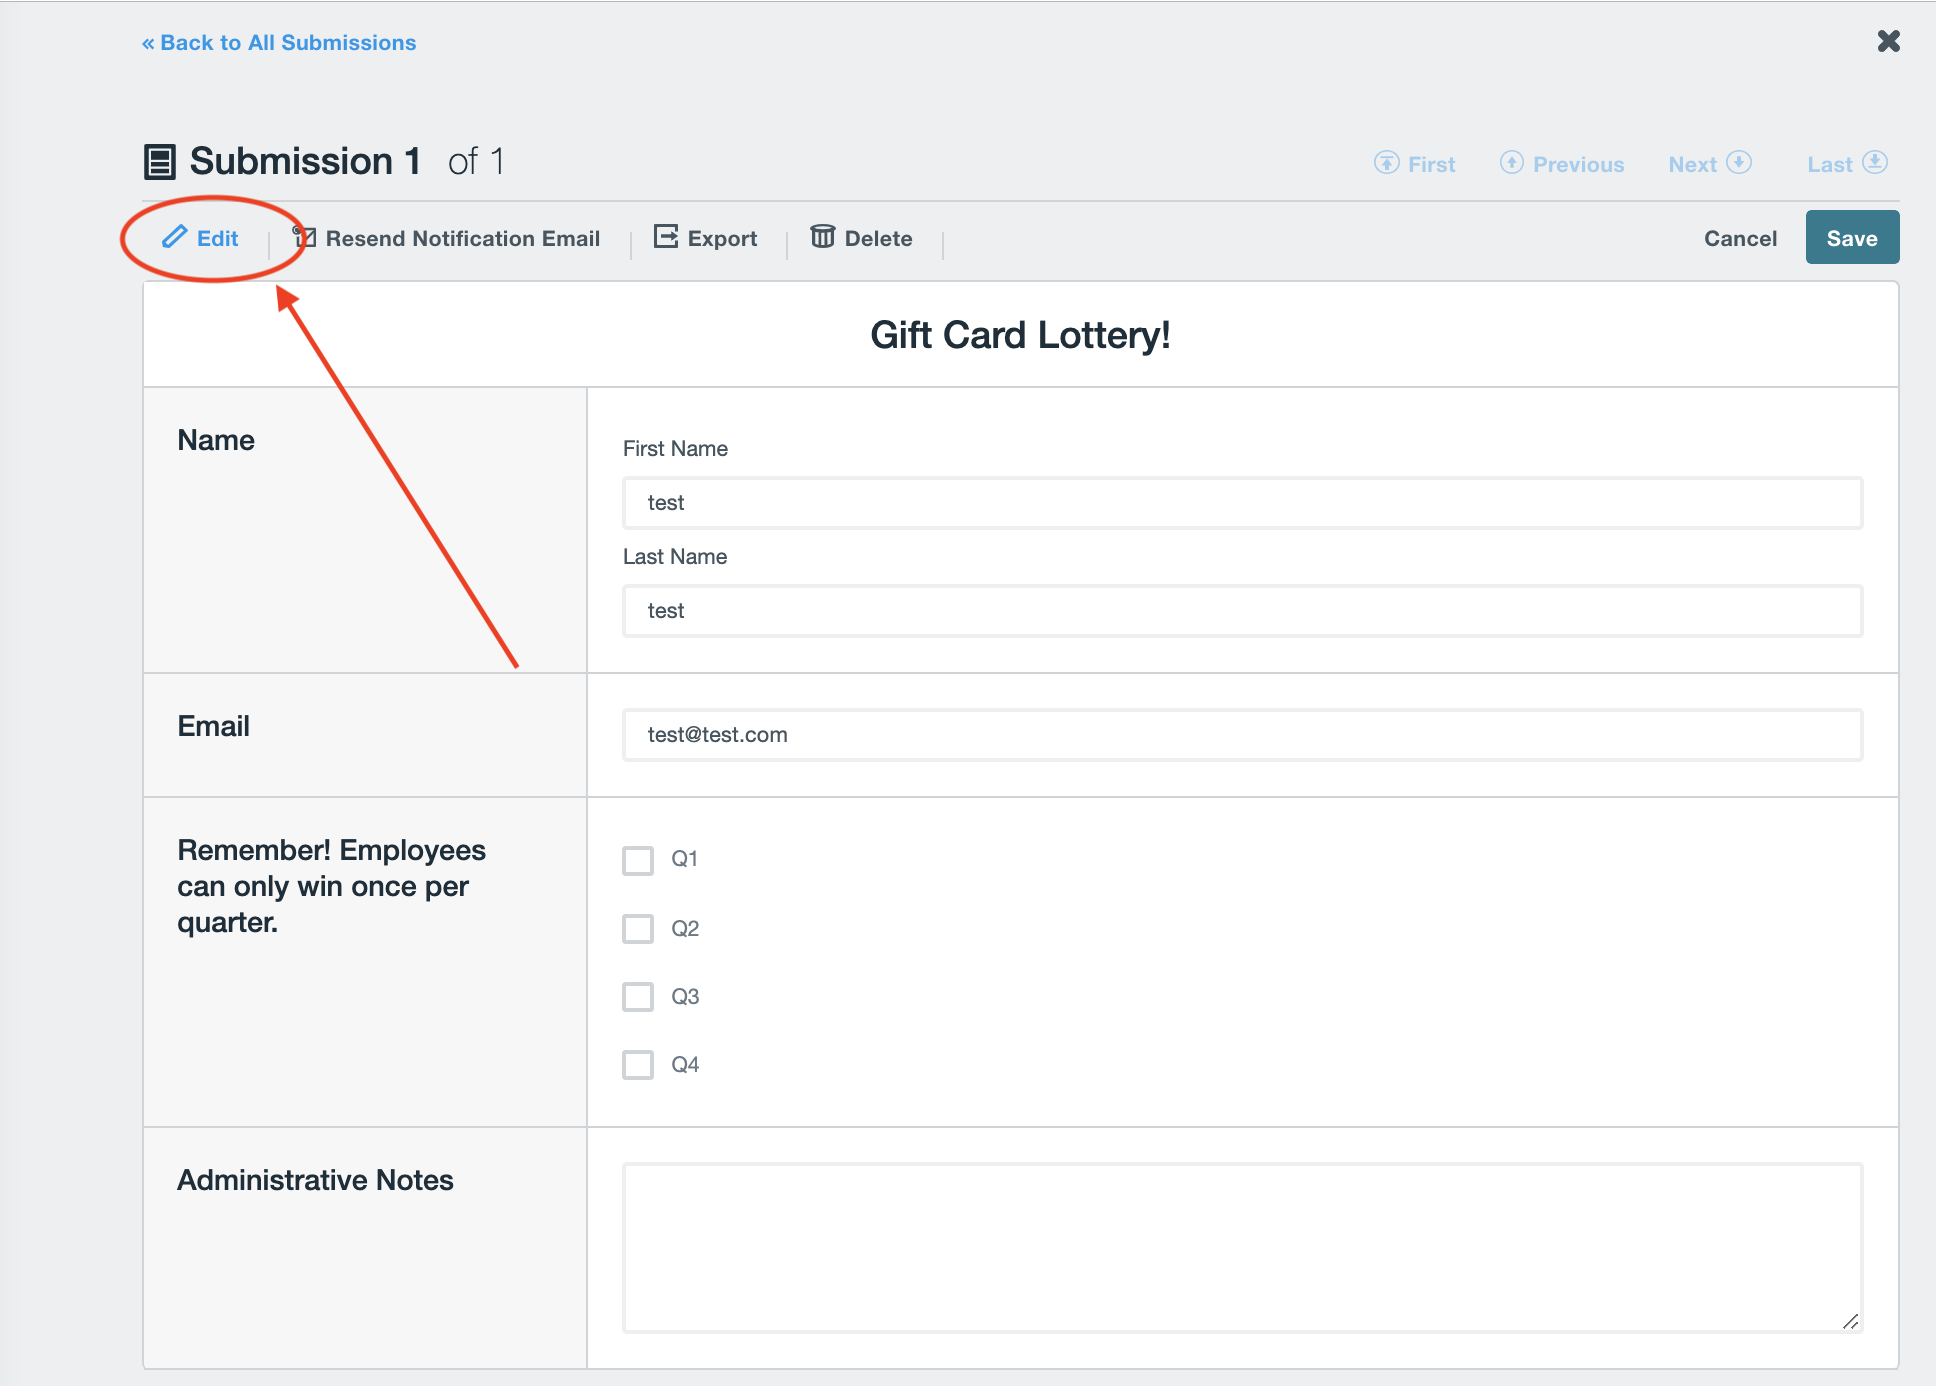Click Cancel to discard changes
Viewport: 1936px width, 1386px height.
click(1740, 238)
